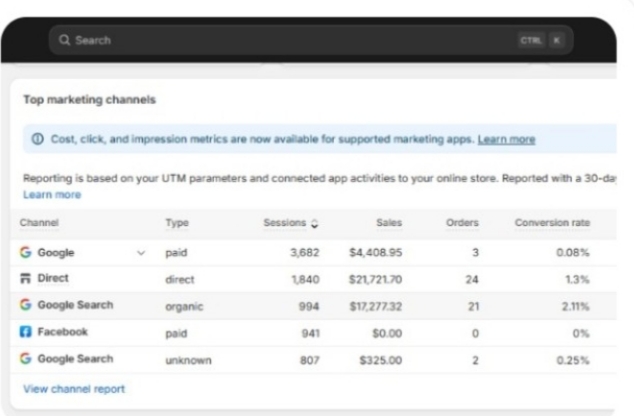
Task: Click the $21,721.70 sales value
Action: pyautogui.click(x=376, y=279)
